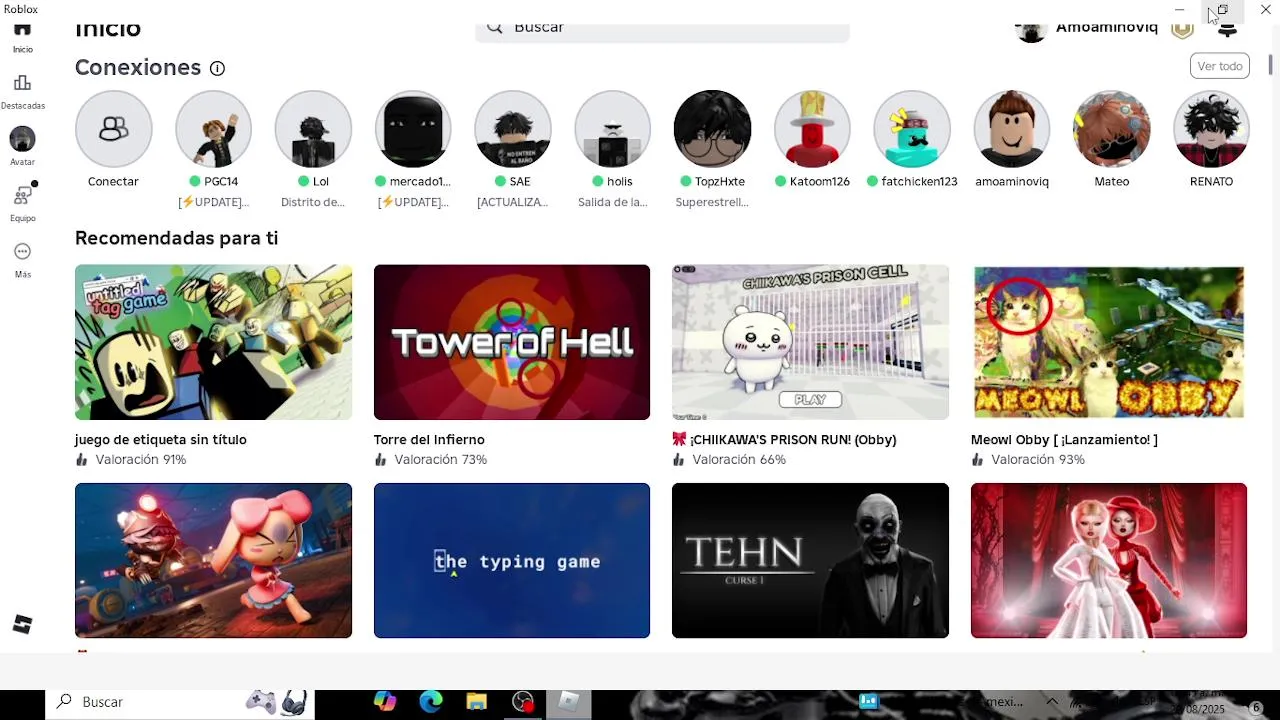Image resolution: width=1280 pixels, height=720 pixels.
Task: Click the Roblox app icon in the taskbar
Action: pyautogui.click(x=569, y=702)
